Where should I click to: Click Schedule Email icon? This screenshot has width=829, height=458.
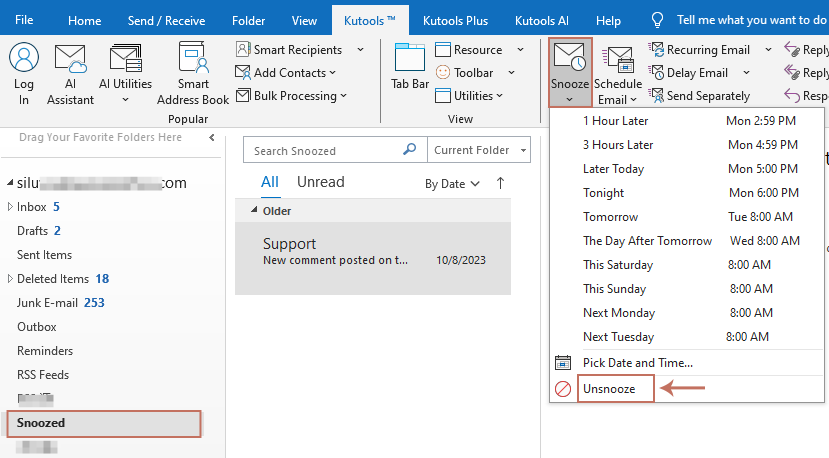point(618,60)
